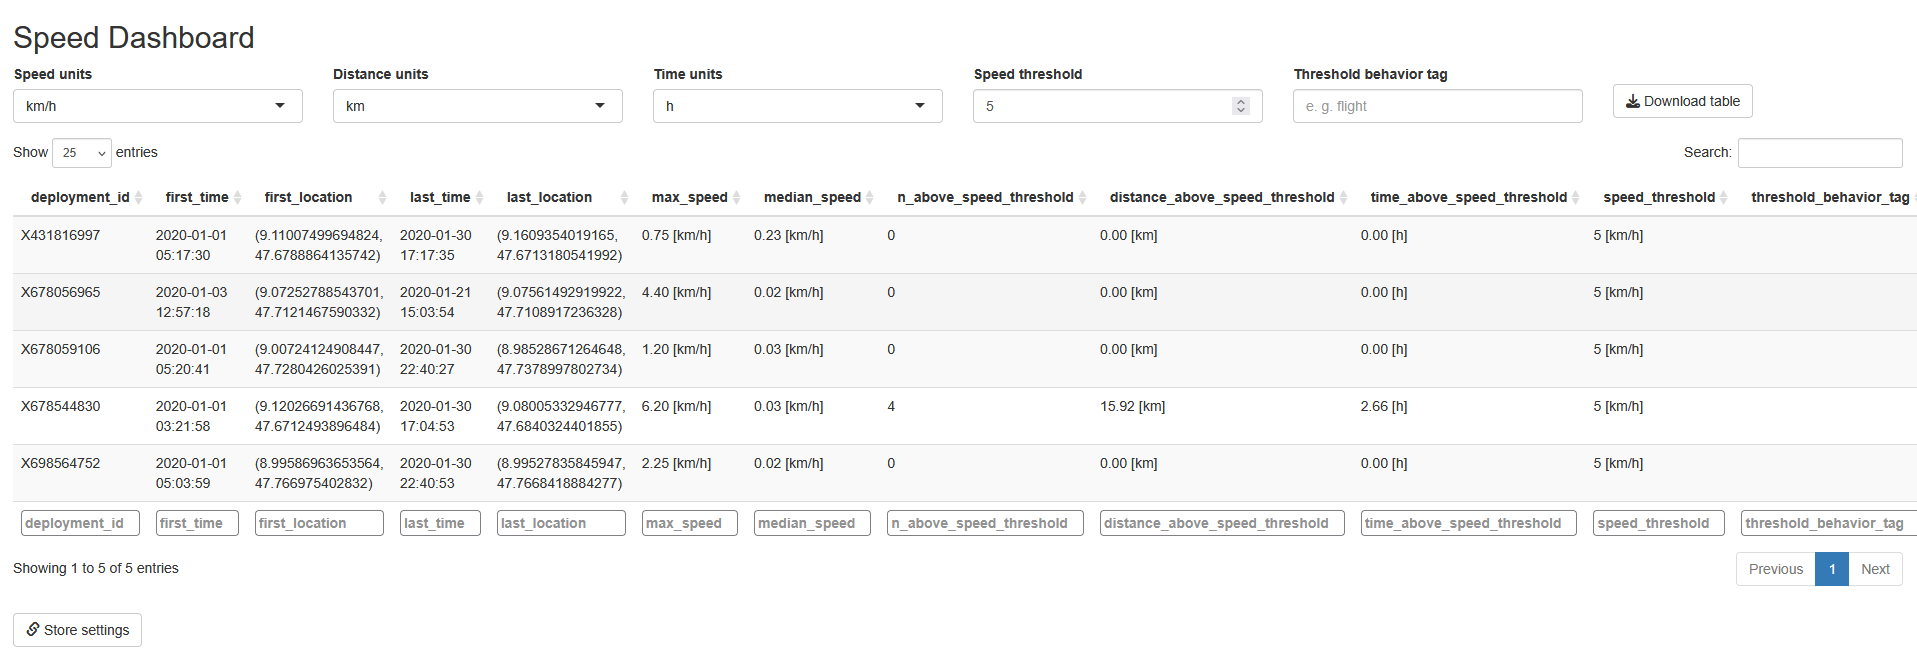Focus the median_speed column filter

tap(812, 523)
